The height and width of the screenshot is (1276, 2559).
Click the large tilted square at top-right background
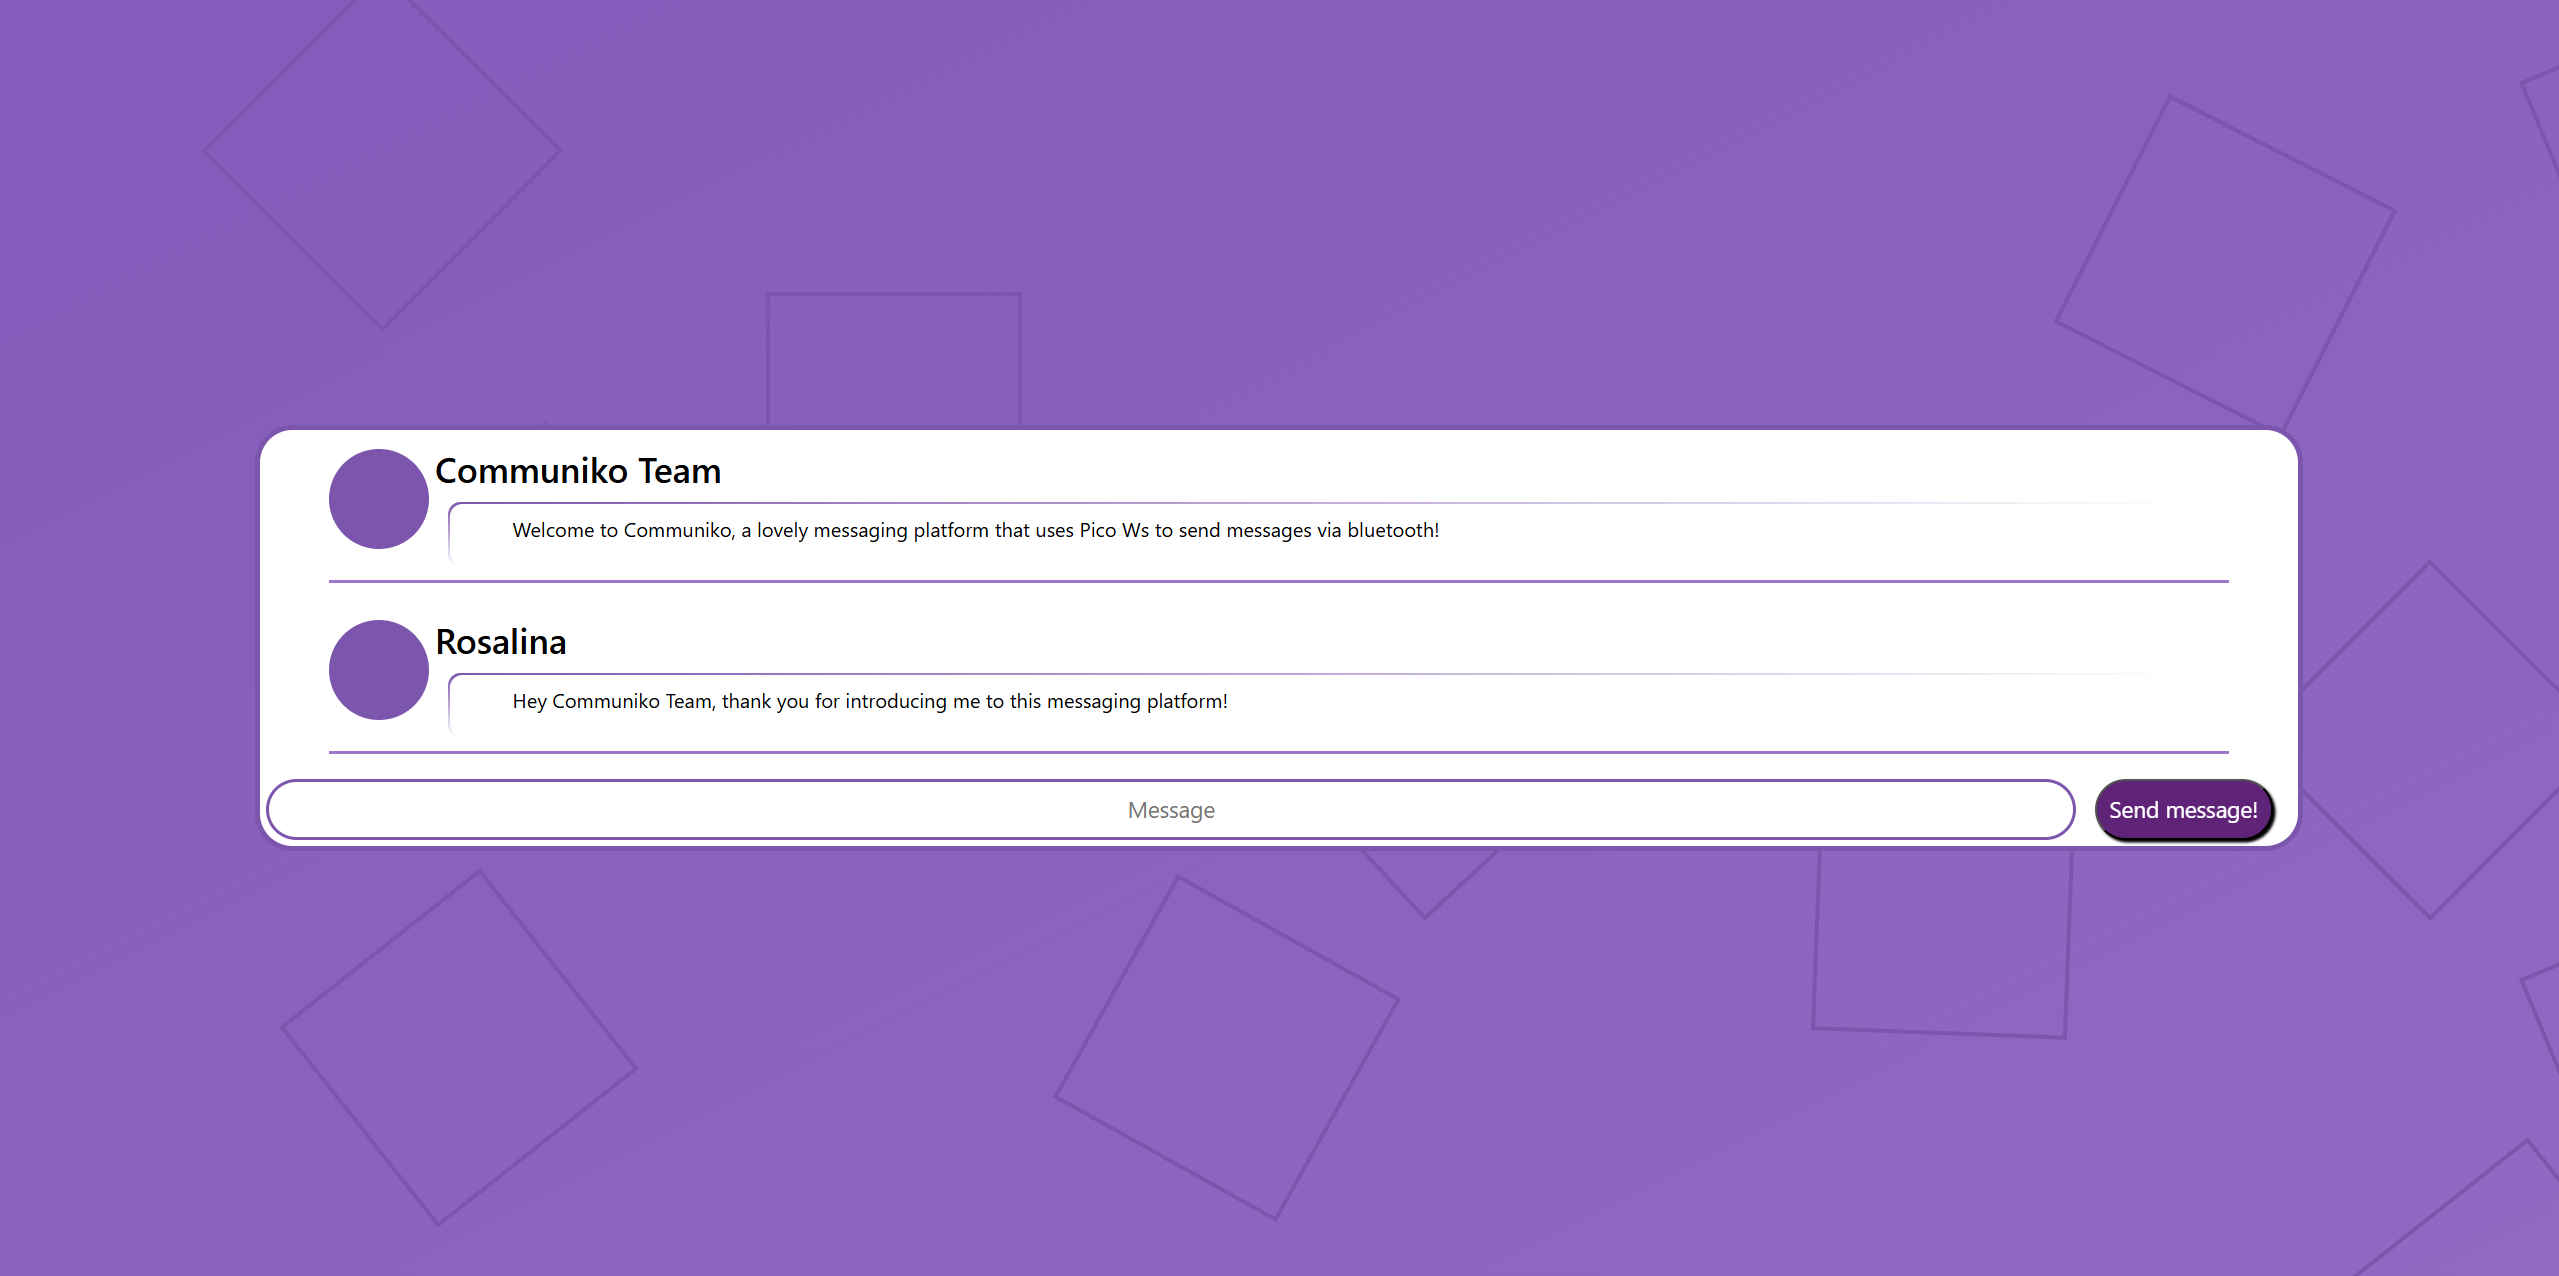pyautogui.click(x=2224, y=265)
